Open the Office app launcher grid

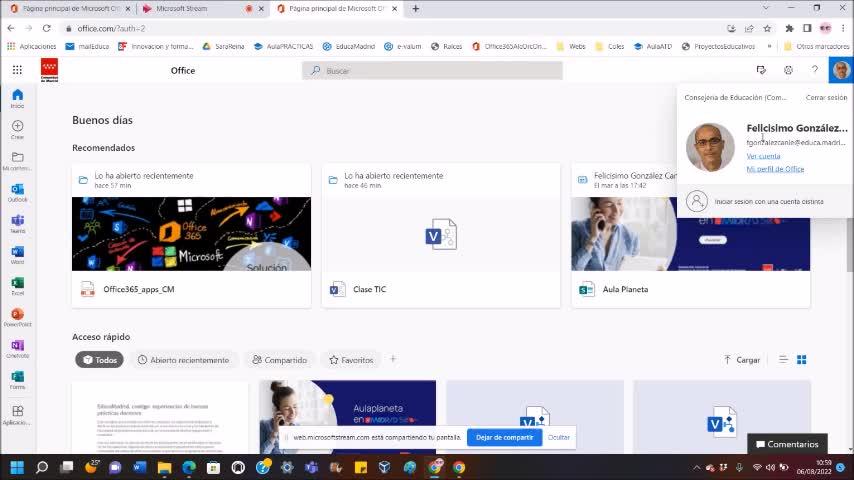point(17,70)
